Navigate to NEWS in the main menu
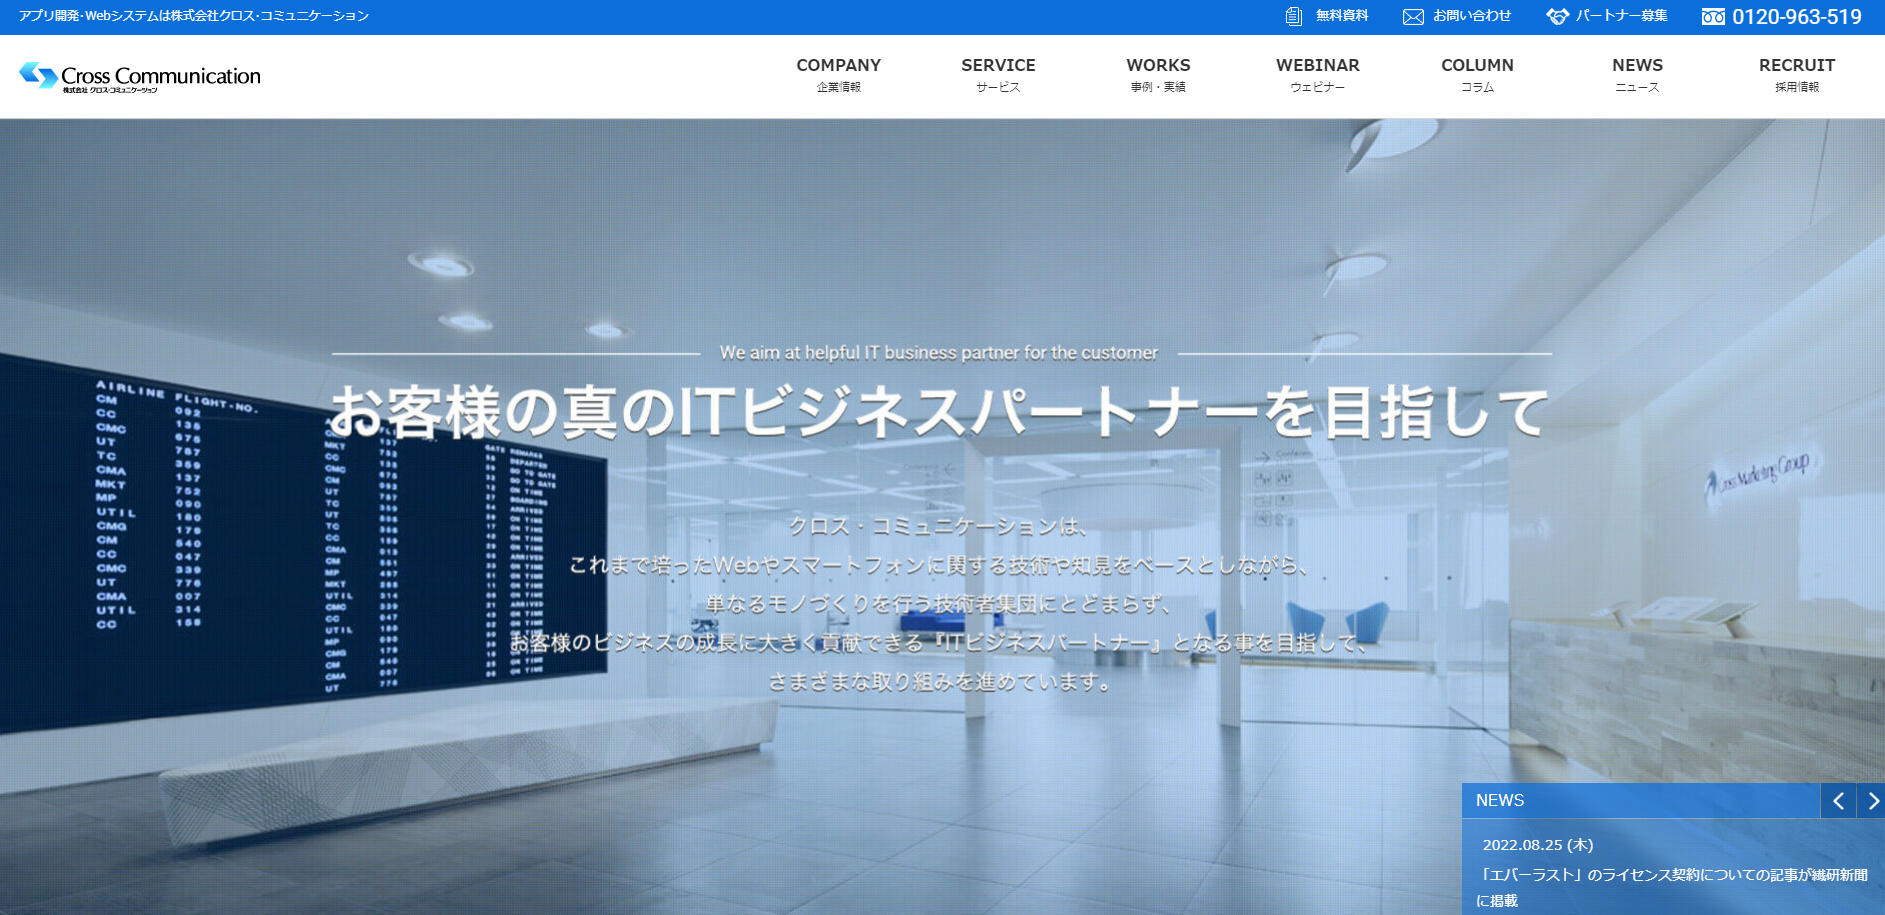The image size is (1885, 915). [1637, 75]
